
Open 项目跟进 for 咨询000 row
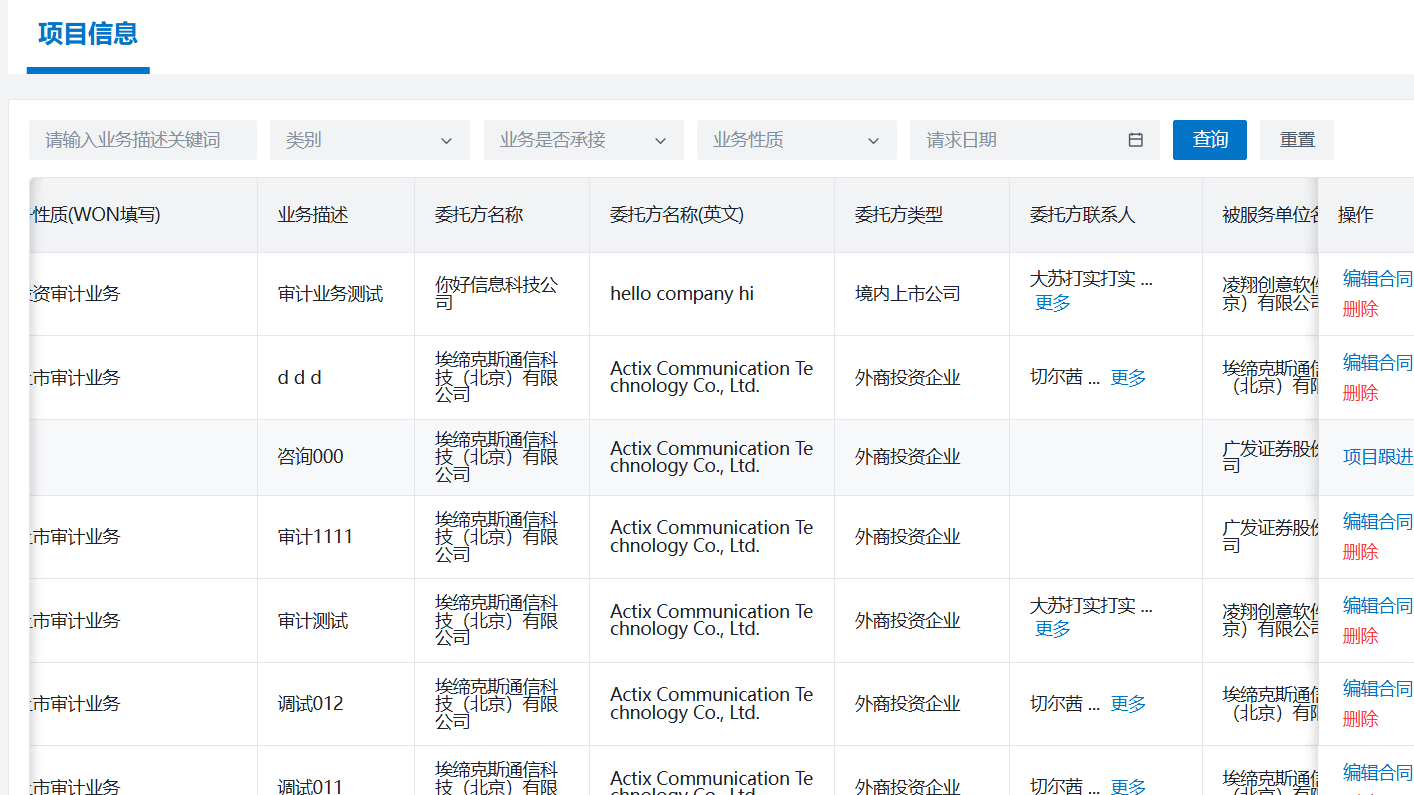click(1377, 457)
